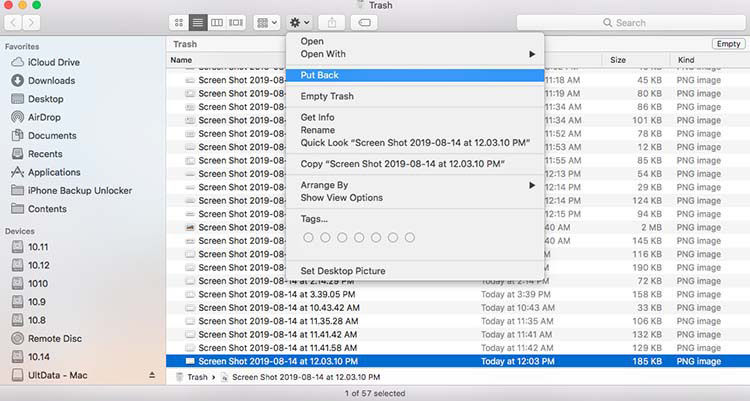Click Trash in the bottom path bar

click(194, 377)
